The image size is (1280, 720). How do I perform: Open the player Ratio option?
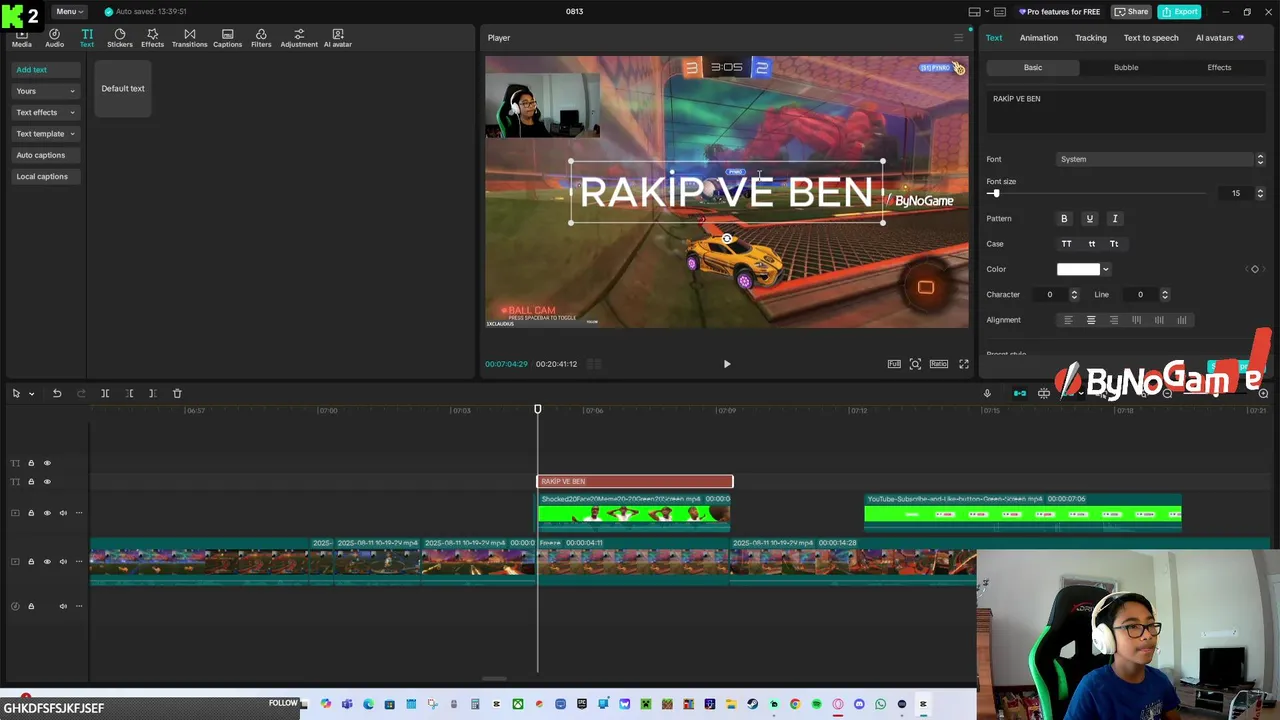coord(939,364)
